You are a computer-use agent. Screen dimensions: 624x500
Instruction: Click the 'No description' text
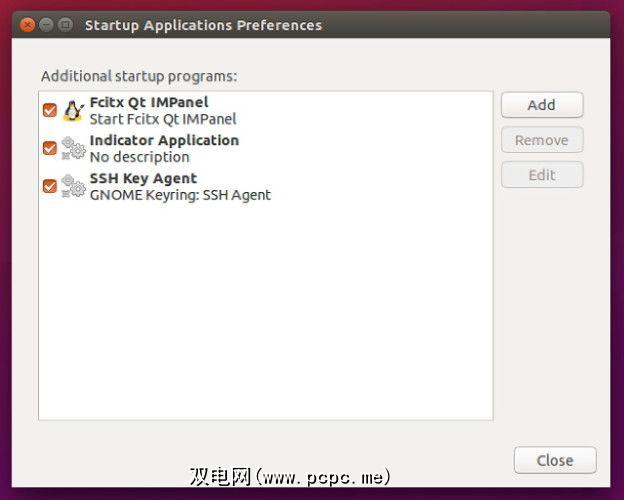click(139, 157)
